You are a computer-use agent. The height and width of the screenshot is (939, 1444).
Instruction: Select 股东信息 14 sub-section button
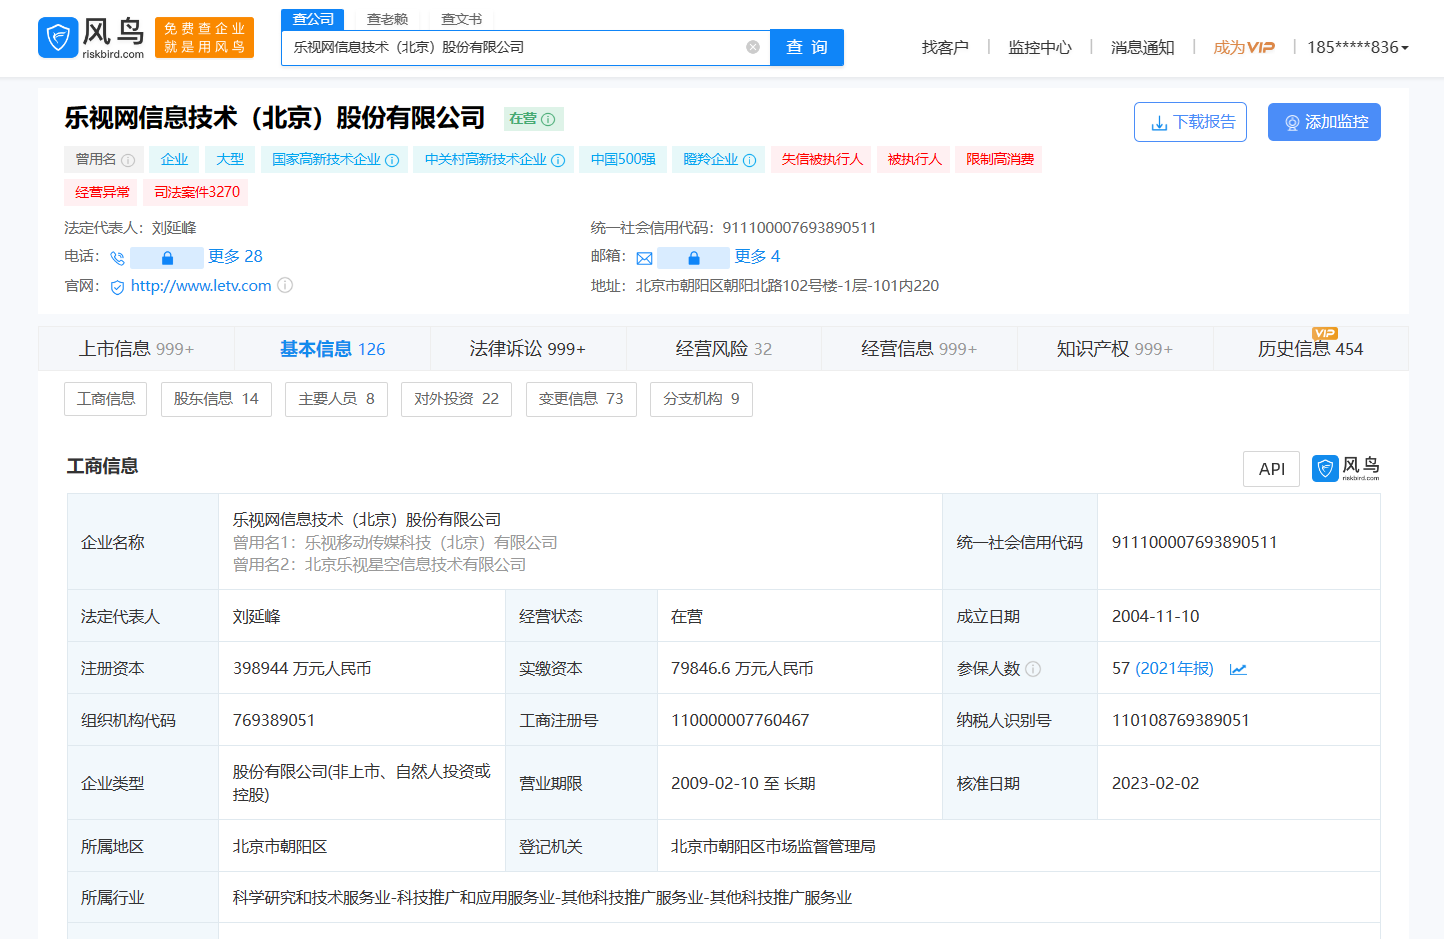click(216, 399)
